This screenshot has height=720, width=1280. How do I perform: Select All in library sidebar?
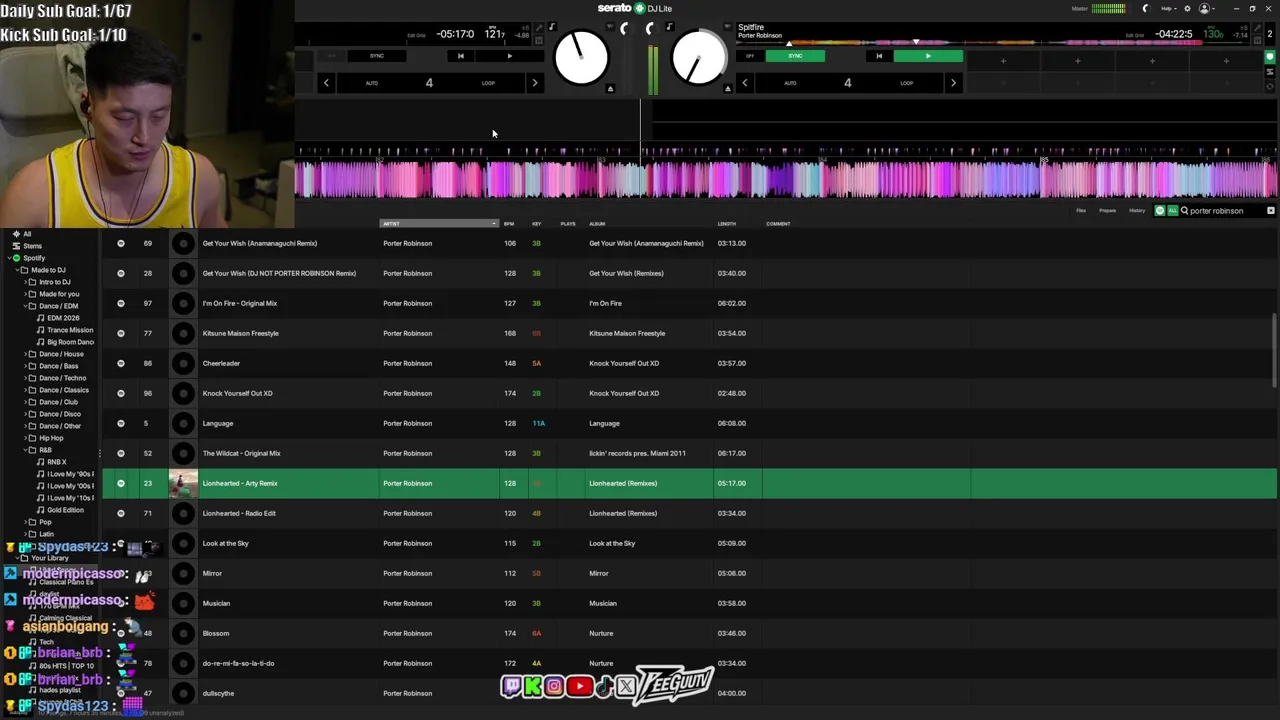click(27, 234)
